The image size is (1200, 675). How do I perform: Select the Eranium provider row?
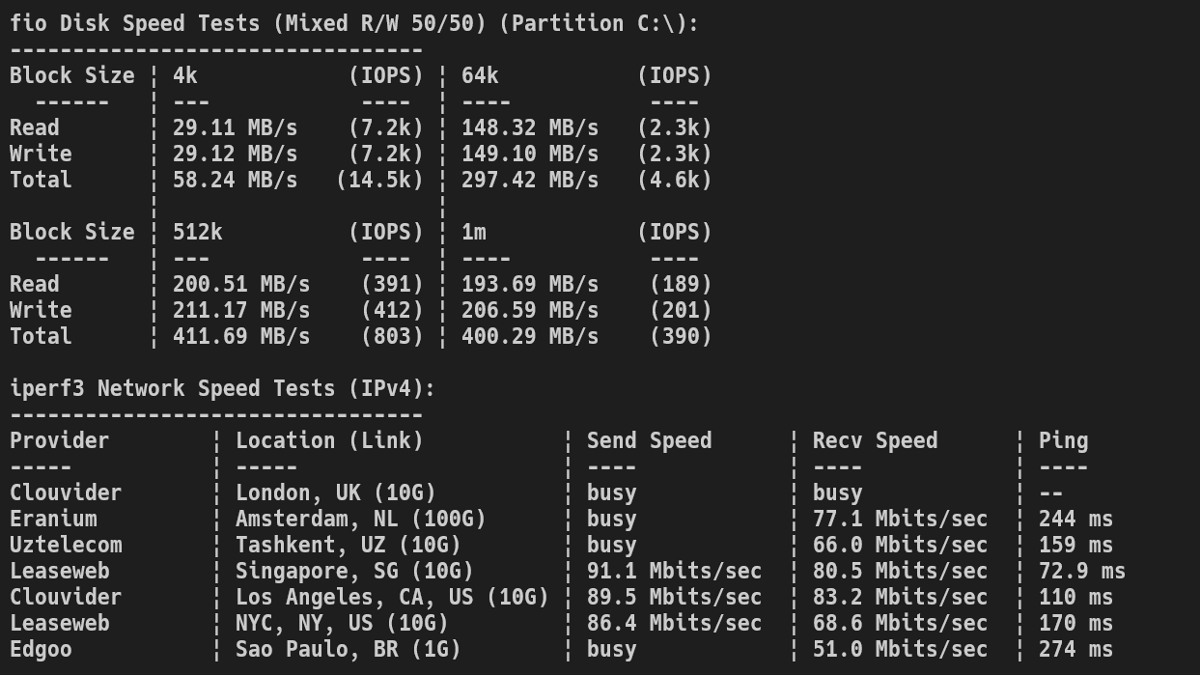561,519
